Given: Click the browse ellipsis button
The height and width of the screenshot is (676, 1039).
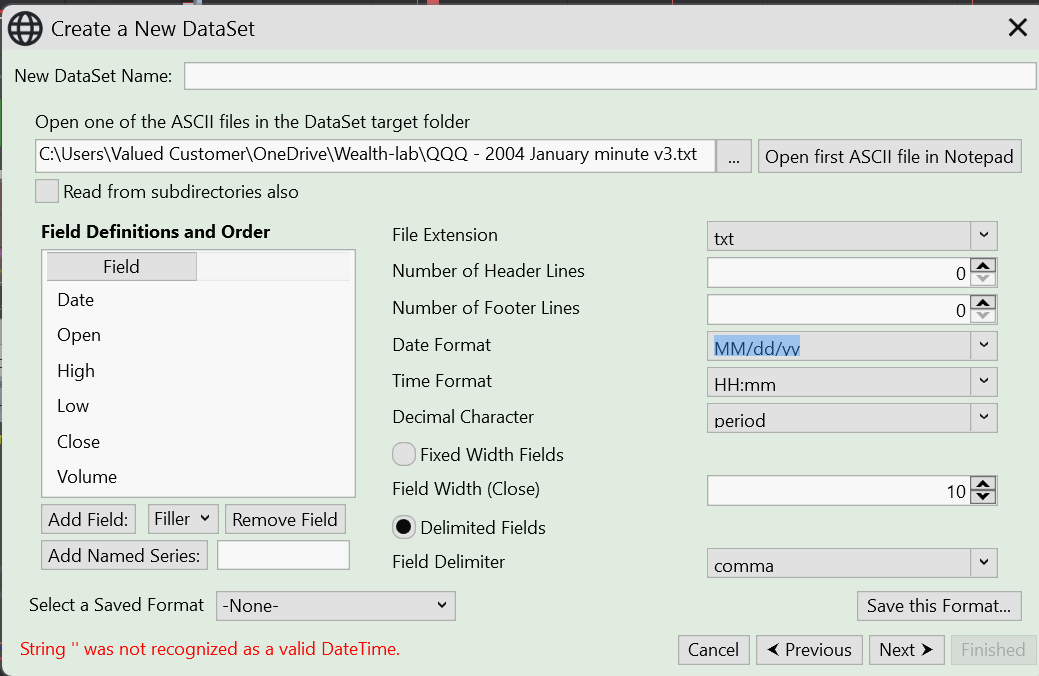Looking at the screenshot, I should pos(733,157).
